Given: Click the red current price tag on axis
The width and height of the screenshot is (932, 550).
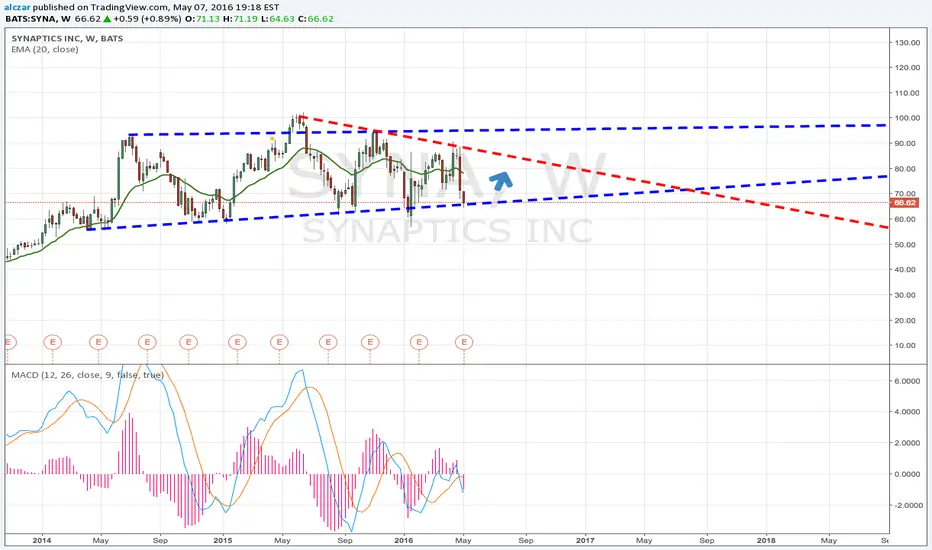Looking at the screenshot, I should coord(905,203).
